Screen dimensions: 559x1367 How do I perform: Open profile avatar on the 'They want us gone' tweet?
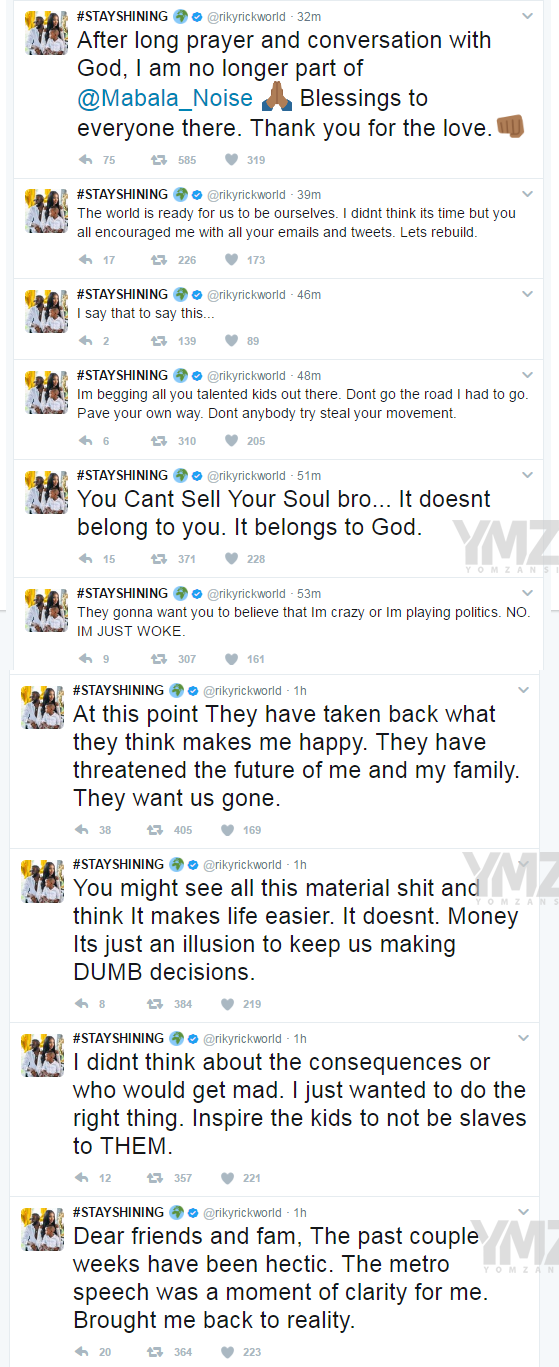pos(42,707)
